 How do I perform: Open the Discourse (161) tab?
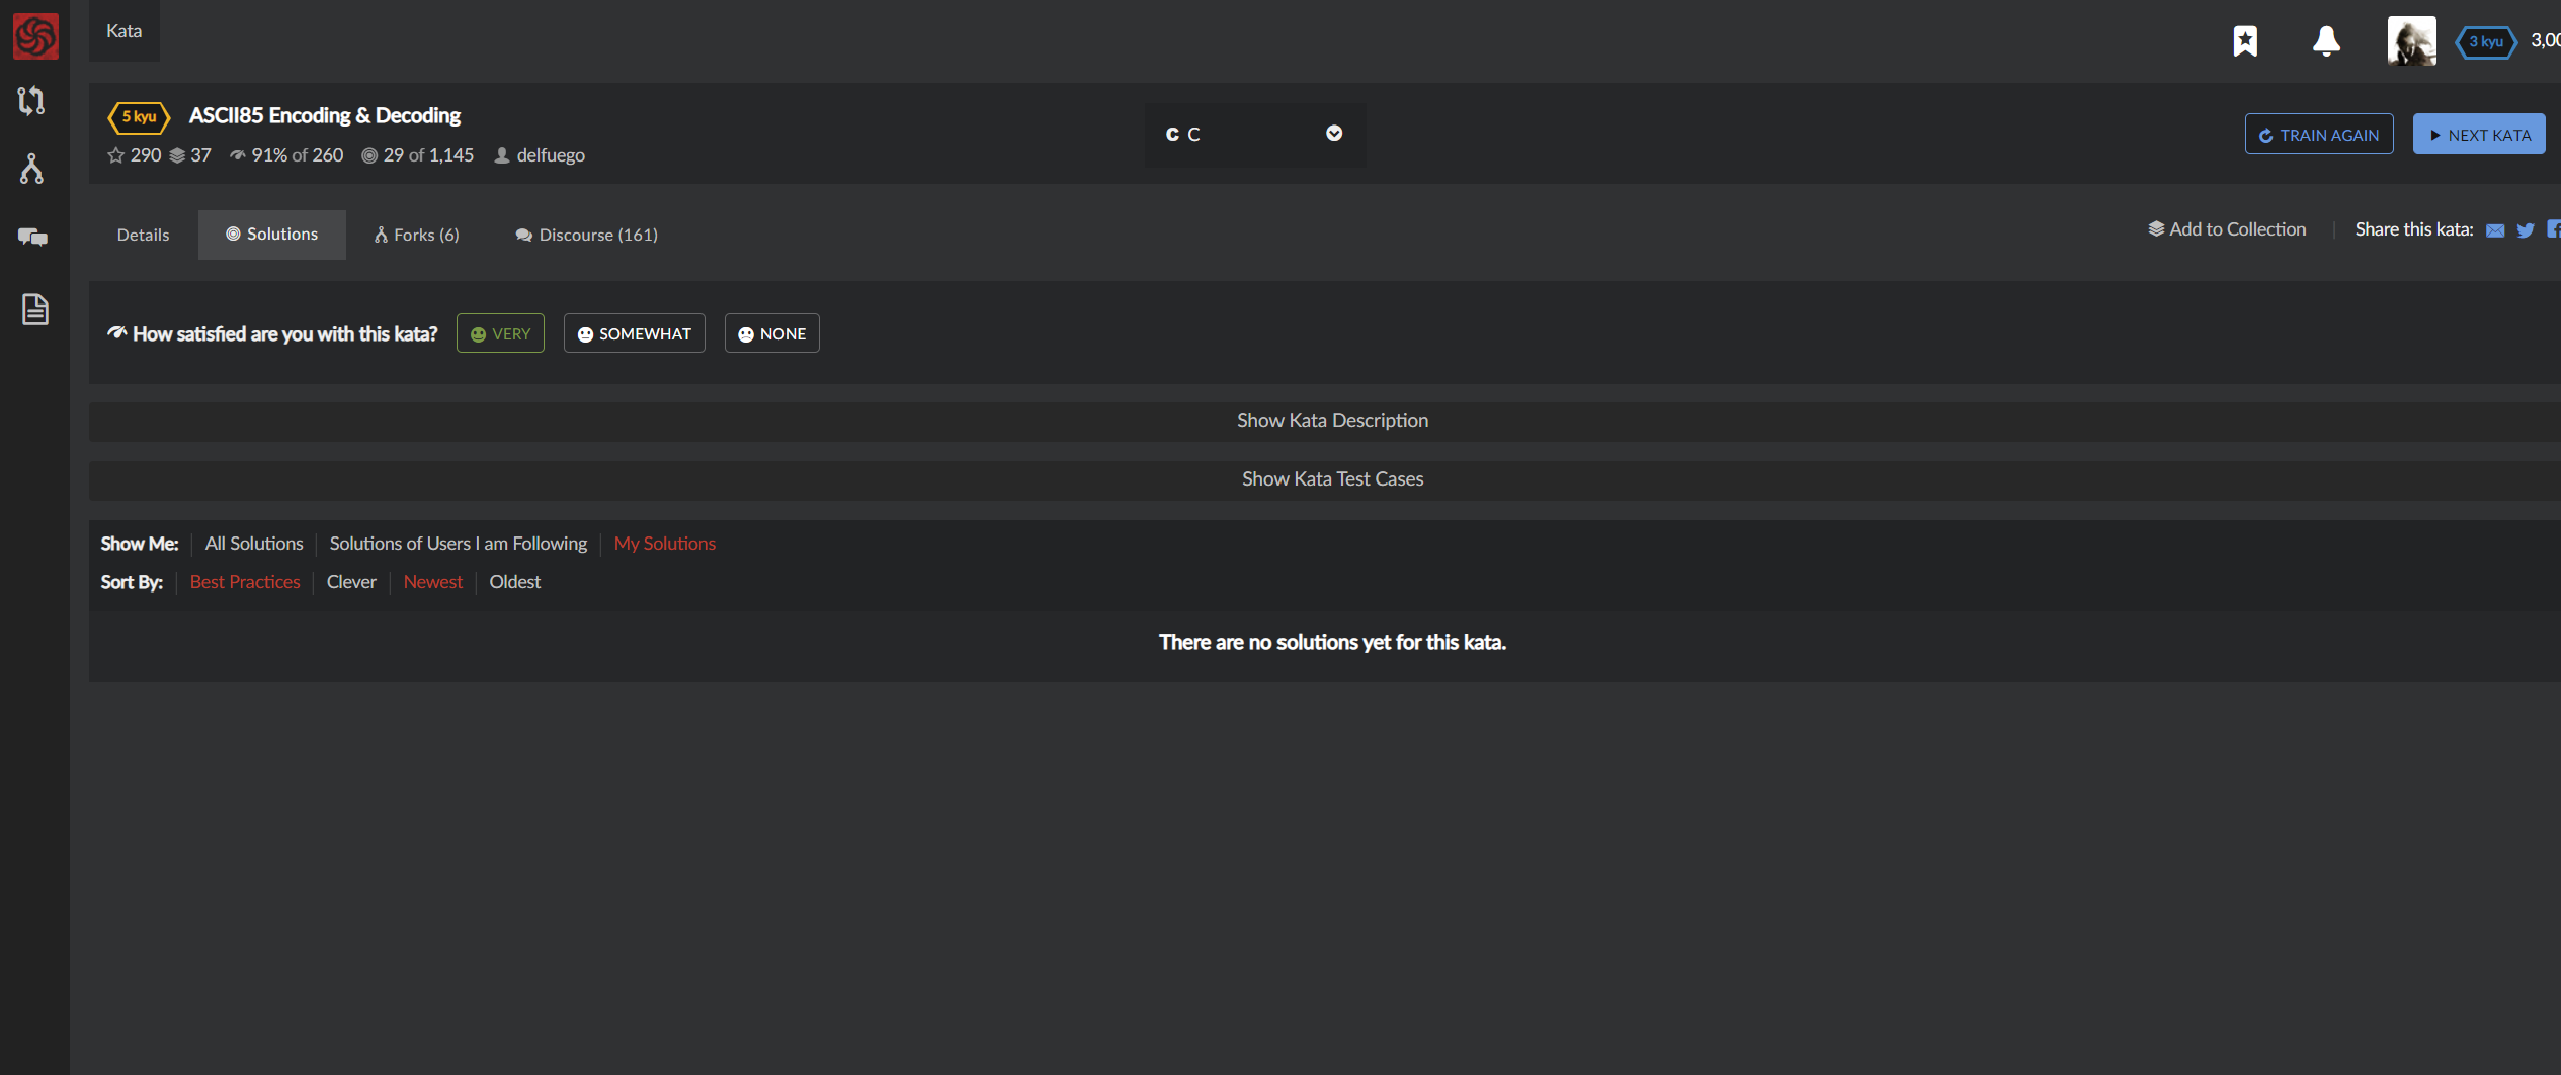point(586,235)
